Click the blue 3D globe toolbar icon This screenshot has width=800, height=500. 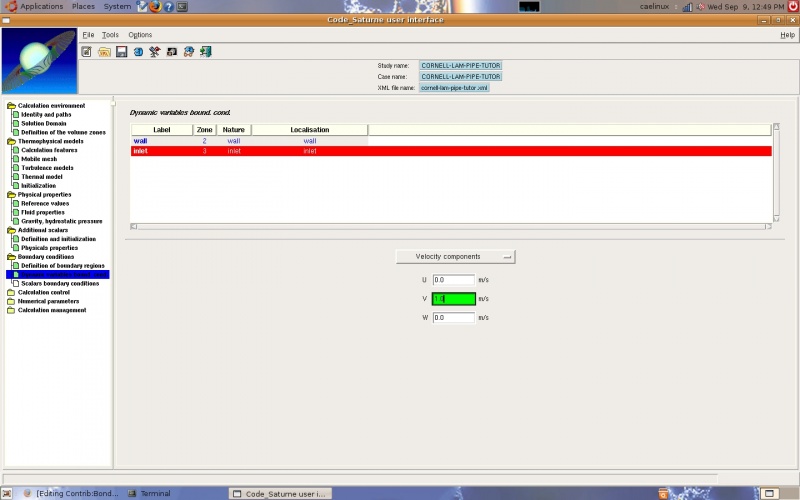(138, 52)
